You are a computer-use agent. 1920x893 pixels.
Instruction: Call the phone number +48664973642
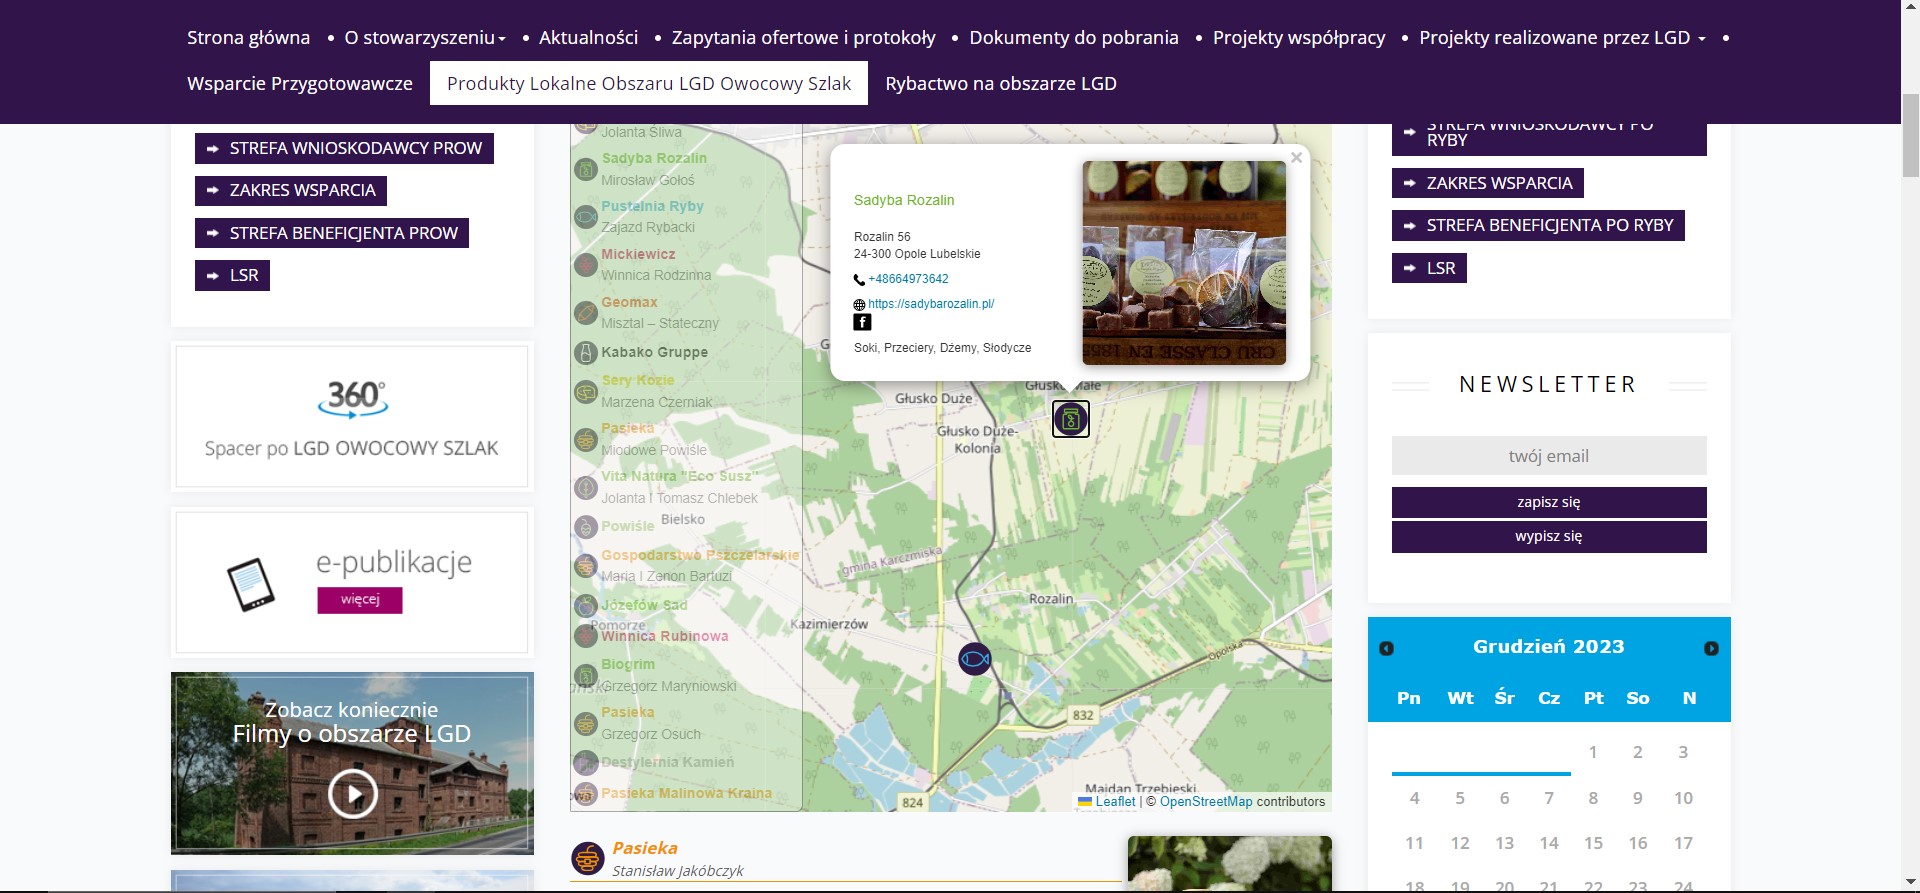point(908,279)
